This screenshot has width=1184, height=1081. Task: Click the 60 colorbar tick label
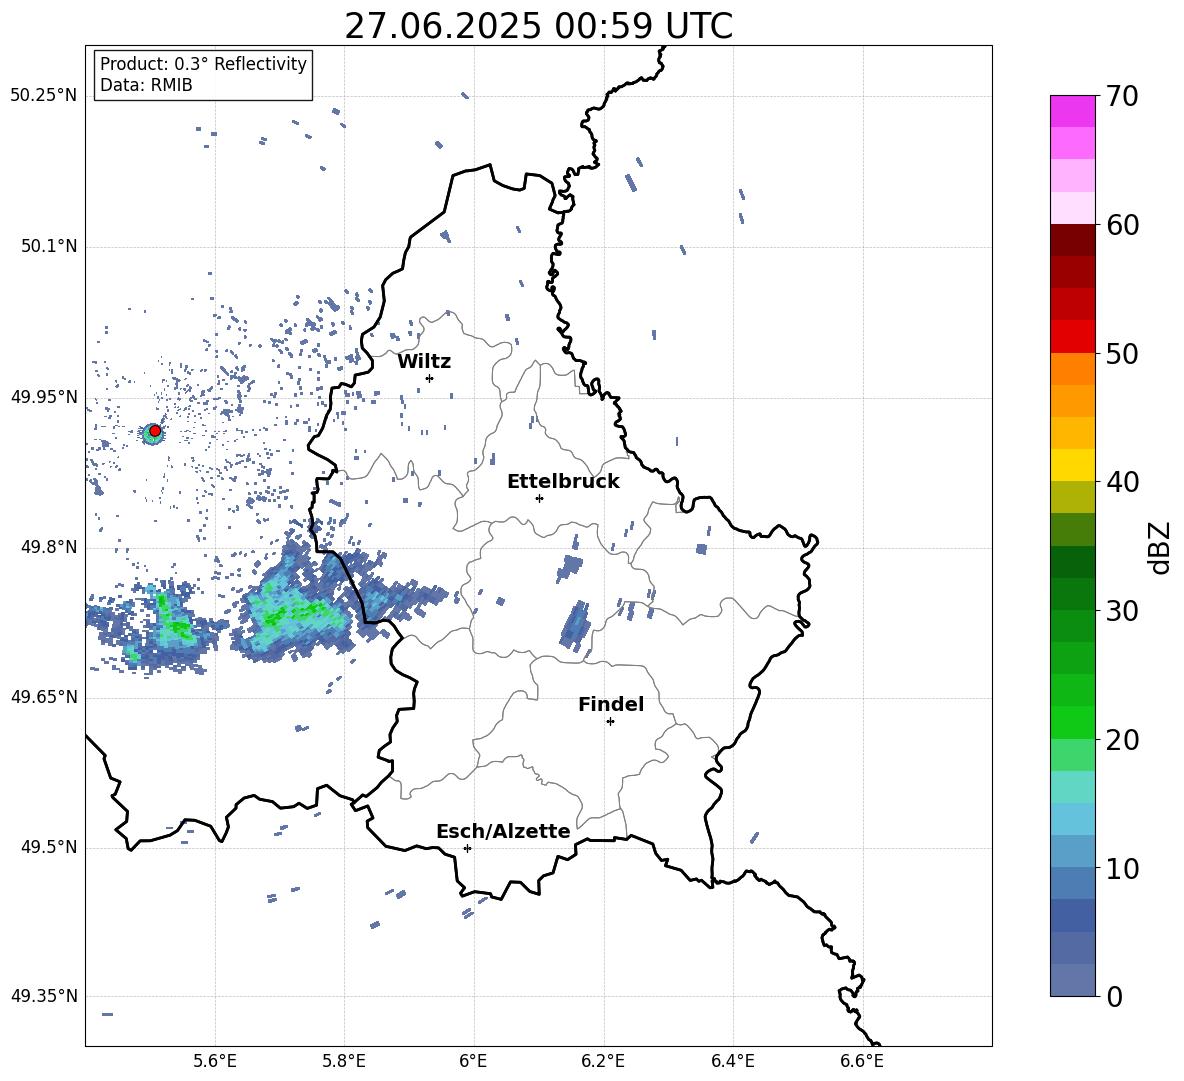[1123, 225]
